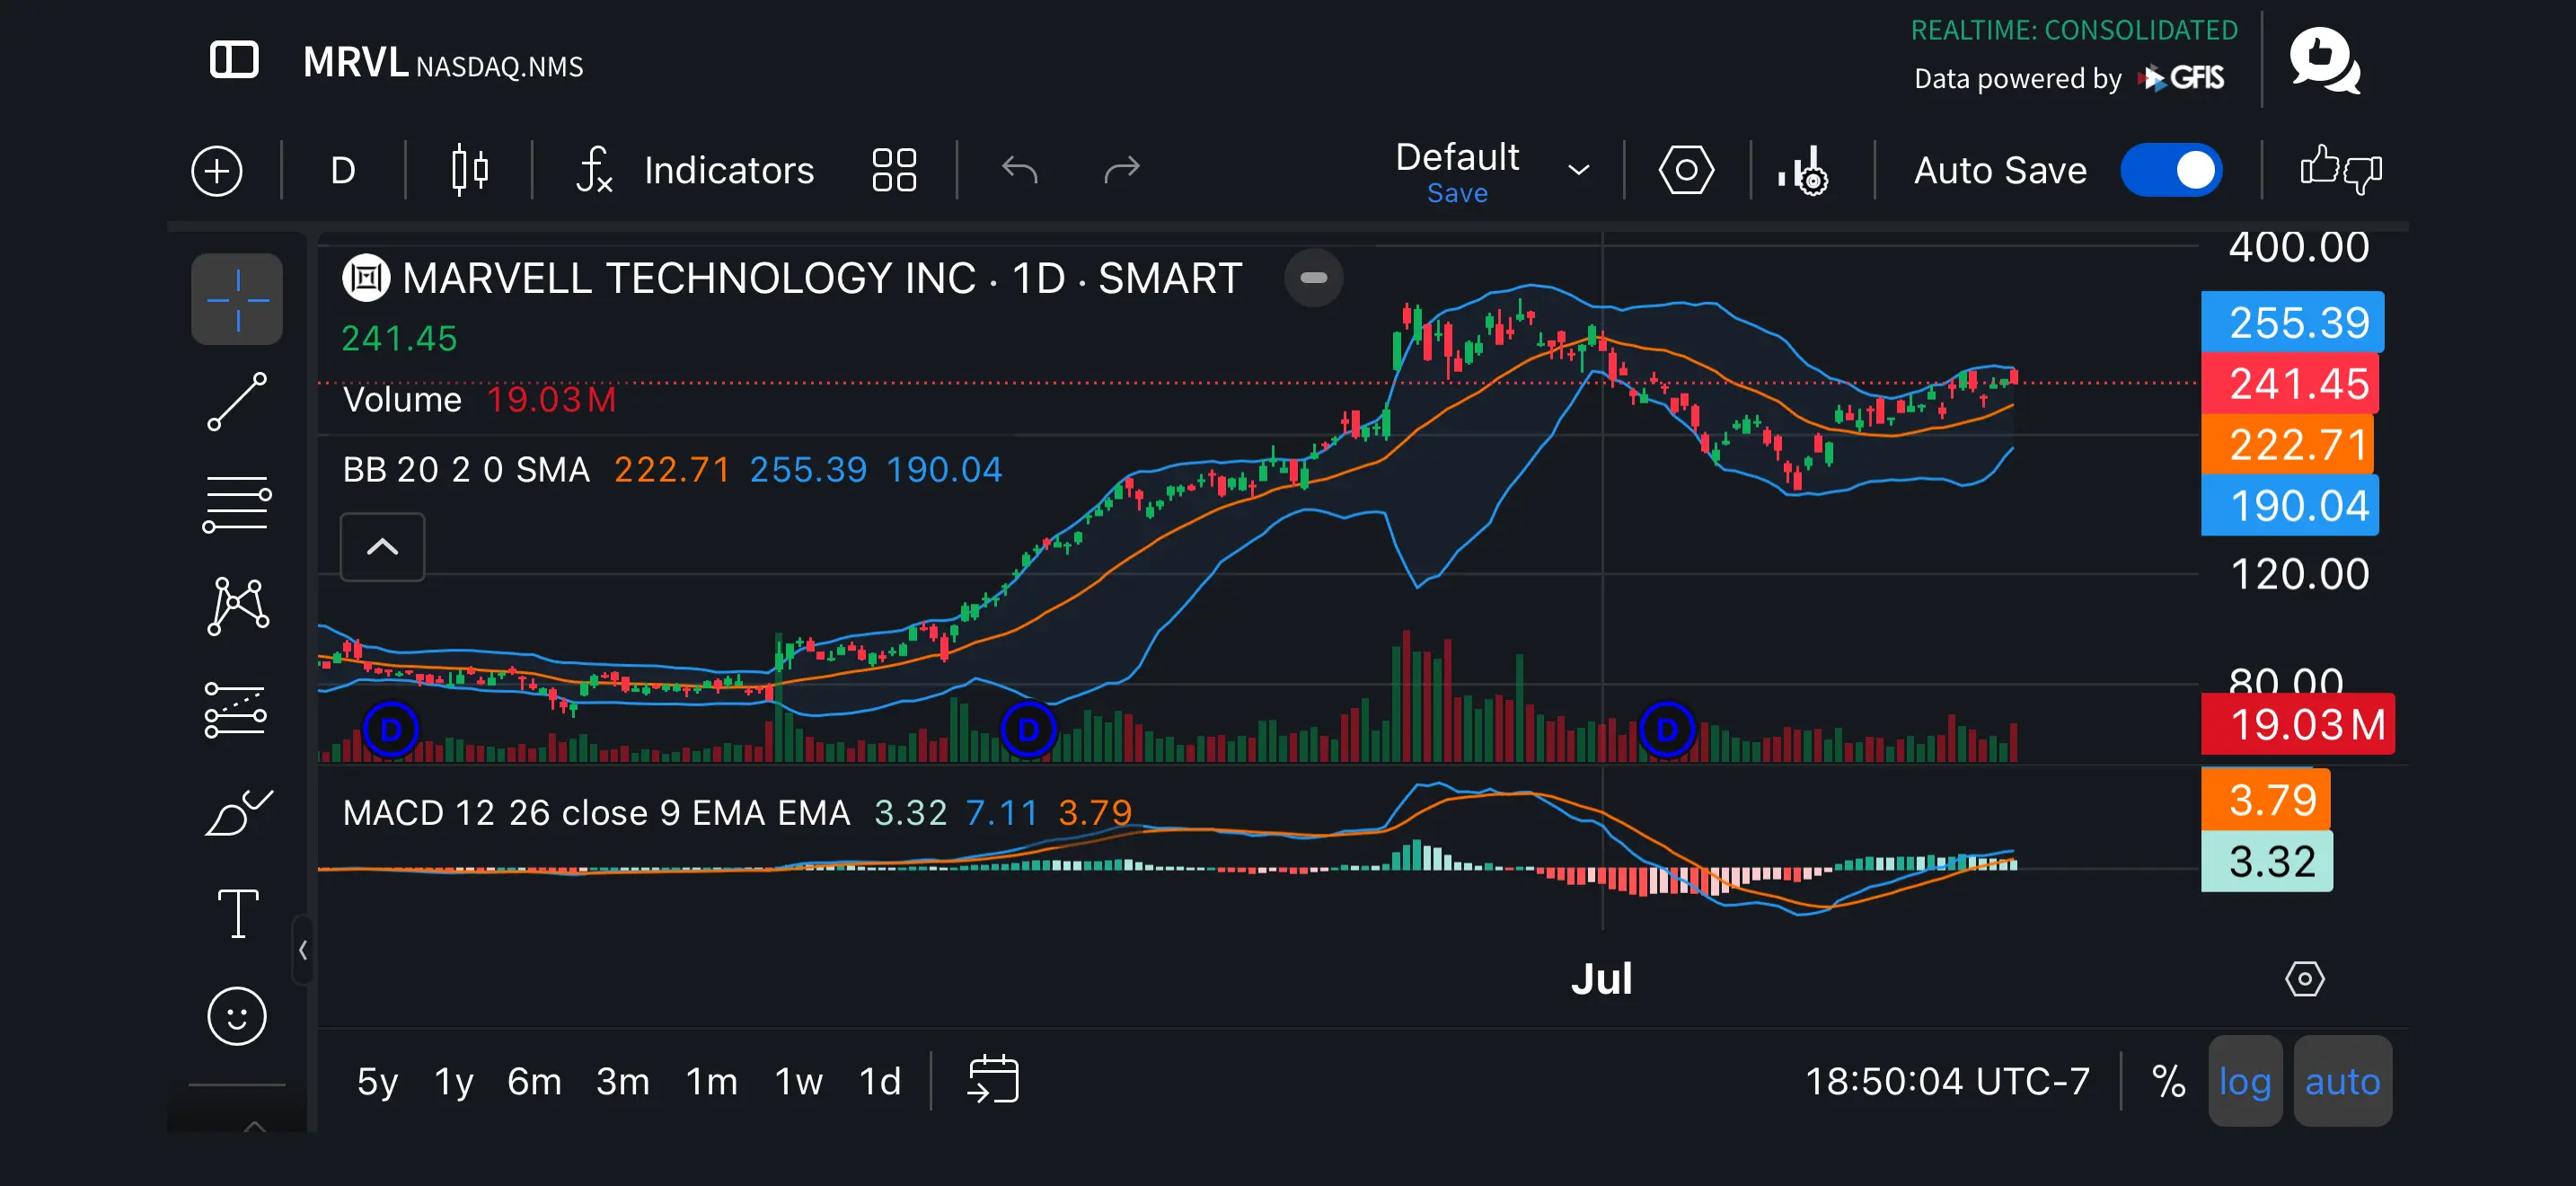The width and height of the screenshot is (2576, 1186).
Task: Select the text annotation tool
Action: tap(237, 913)
